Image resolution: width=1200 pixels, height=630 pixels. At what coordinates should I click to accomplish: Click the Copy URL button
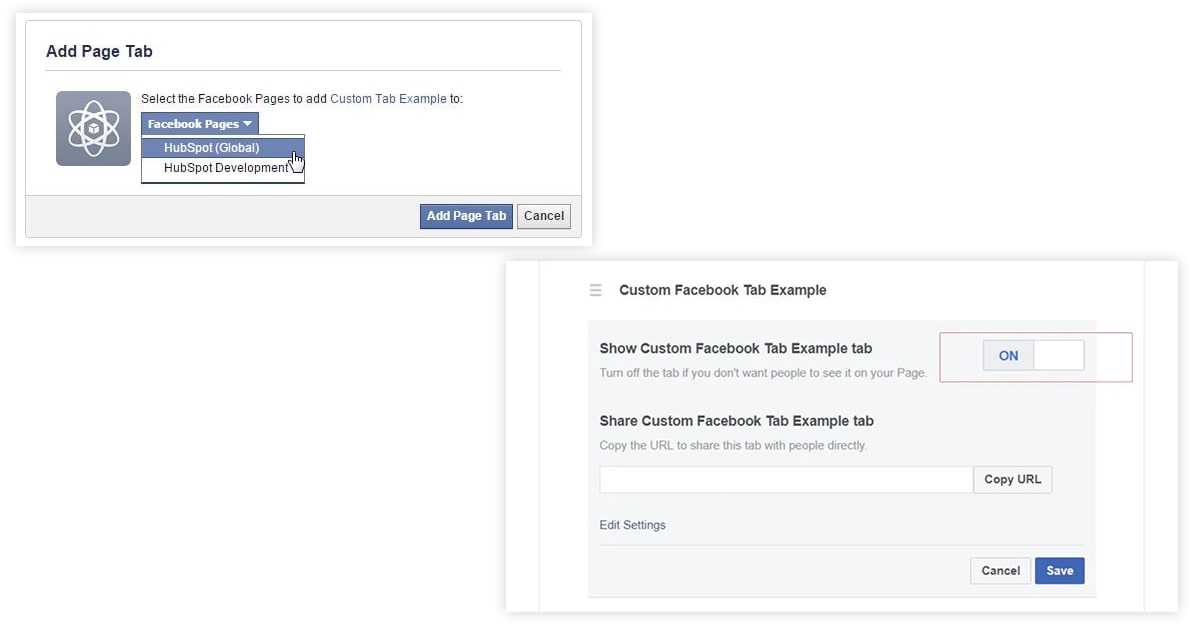1013,480
